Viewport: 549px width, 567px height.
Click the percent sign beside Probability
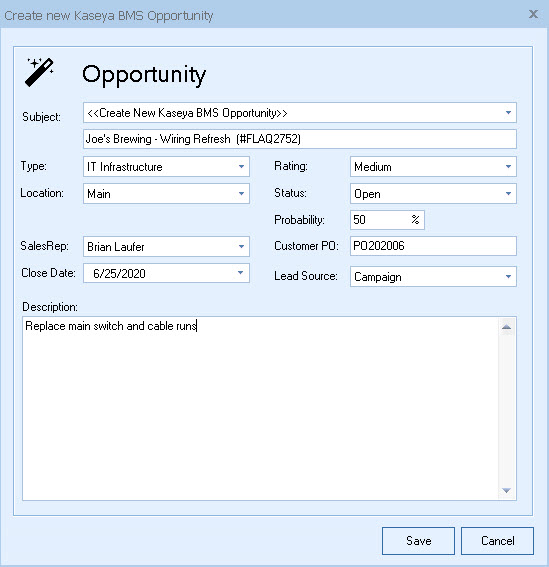tap(416, 219)
